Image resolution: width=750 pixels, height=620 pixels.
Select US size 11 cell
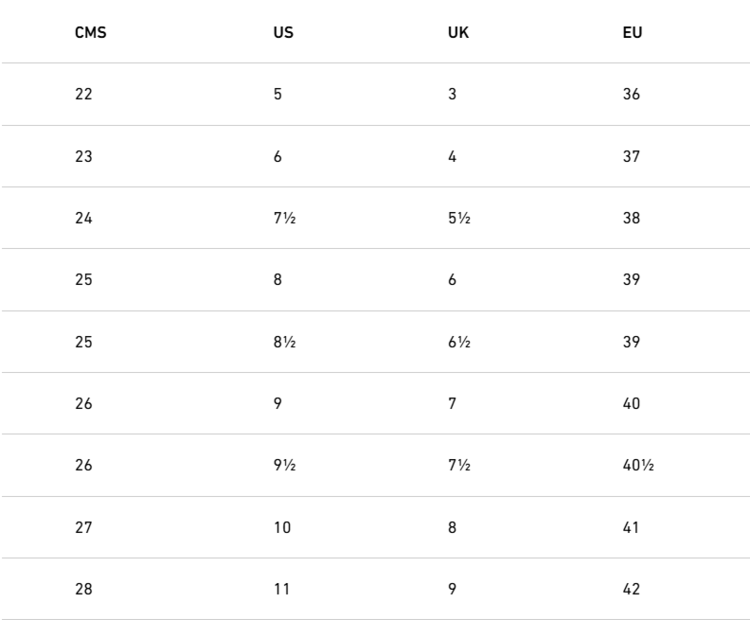coord(281,590)
